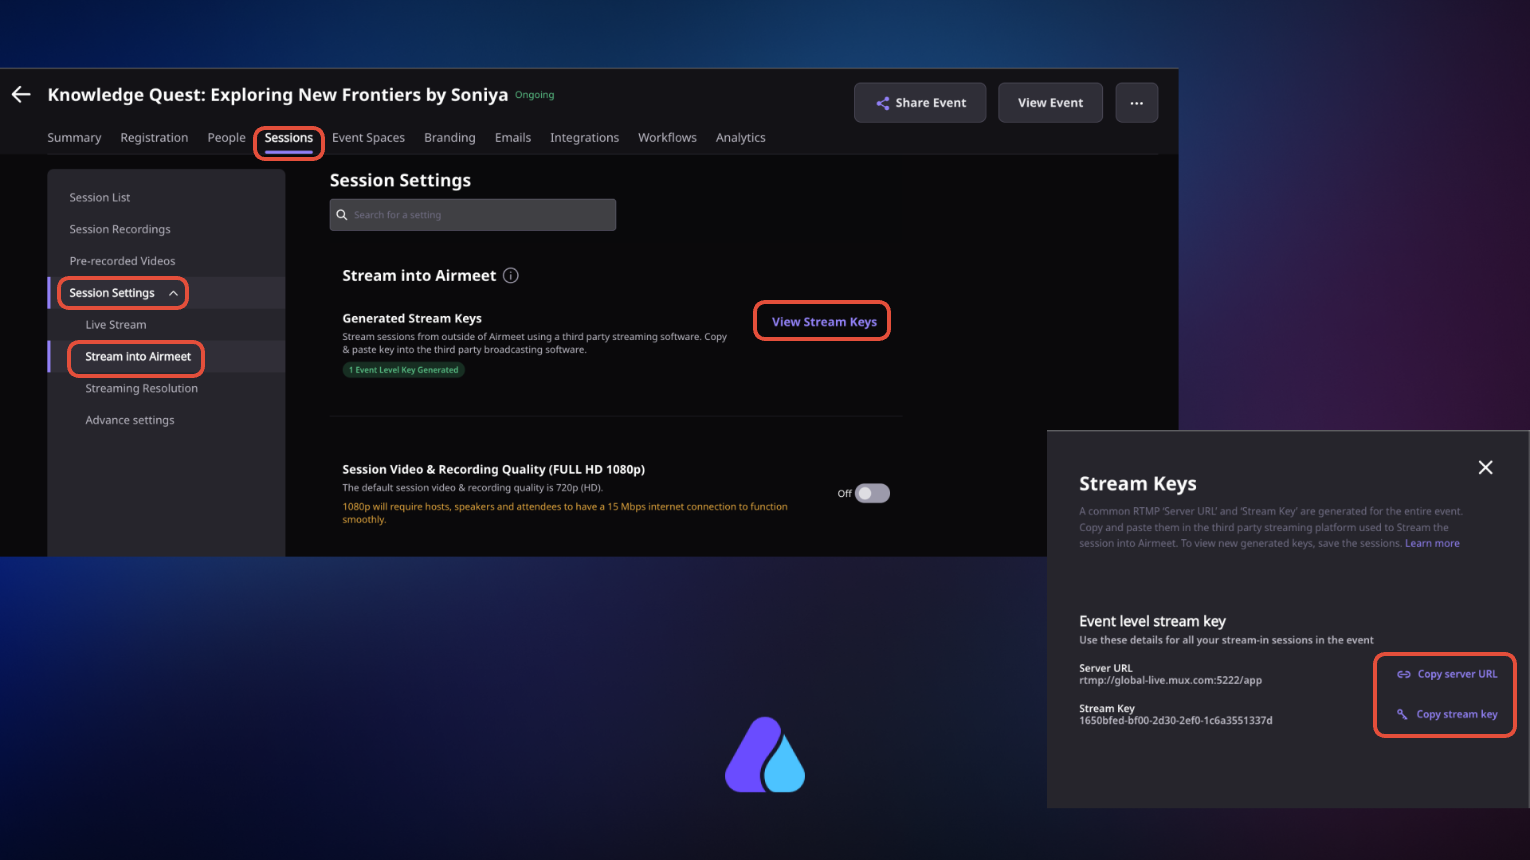Click the Ongoing status label

[x=535, y=95]
